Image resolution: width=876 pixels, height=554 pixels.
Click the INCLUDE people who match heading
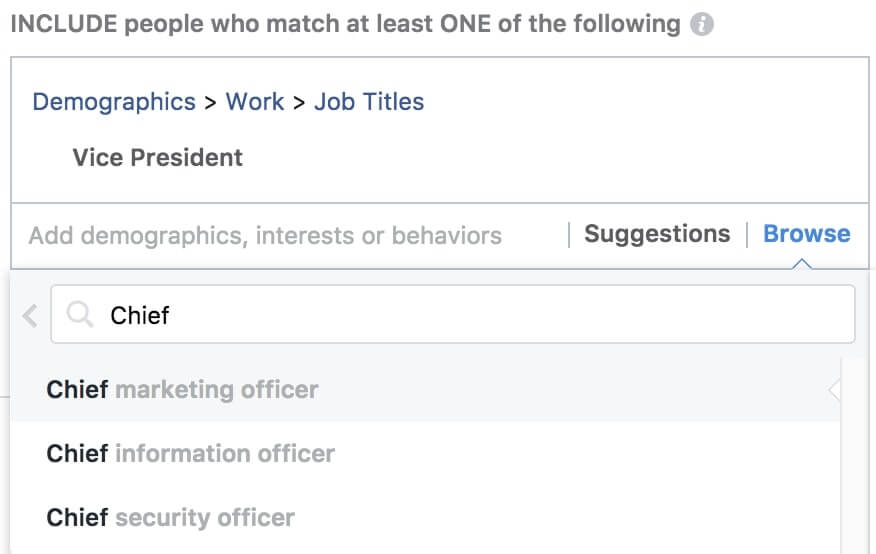click(x=345, y=25)
